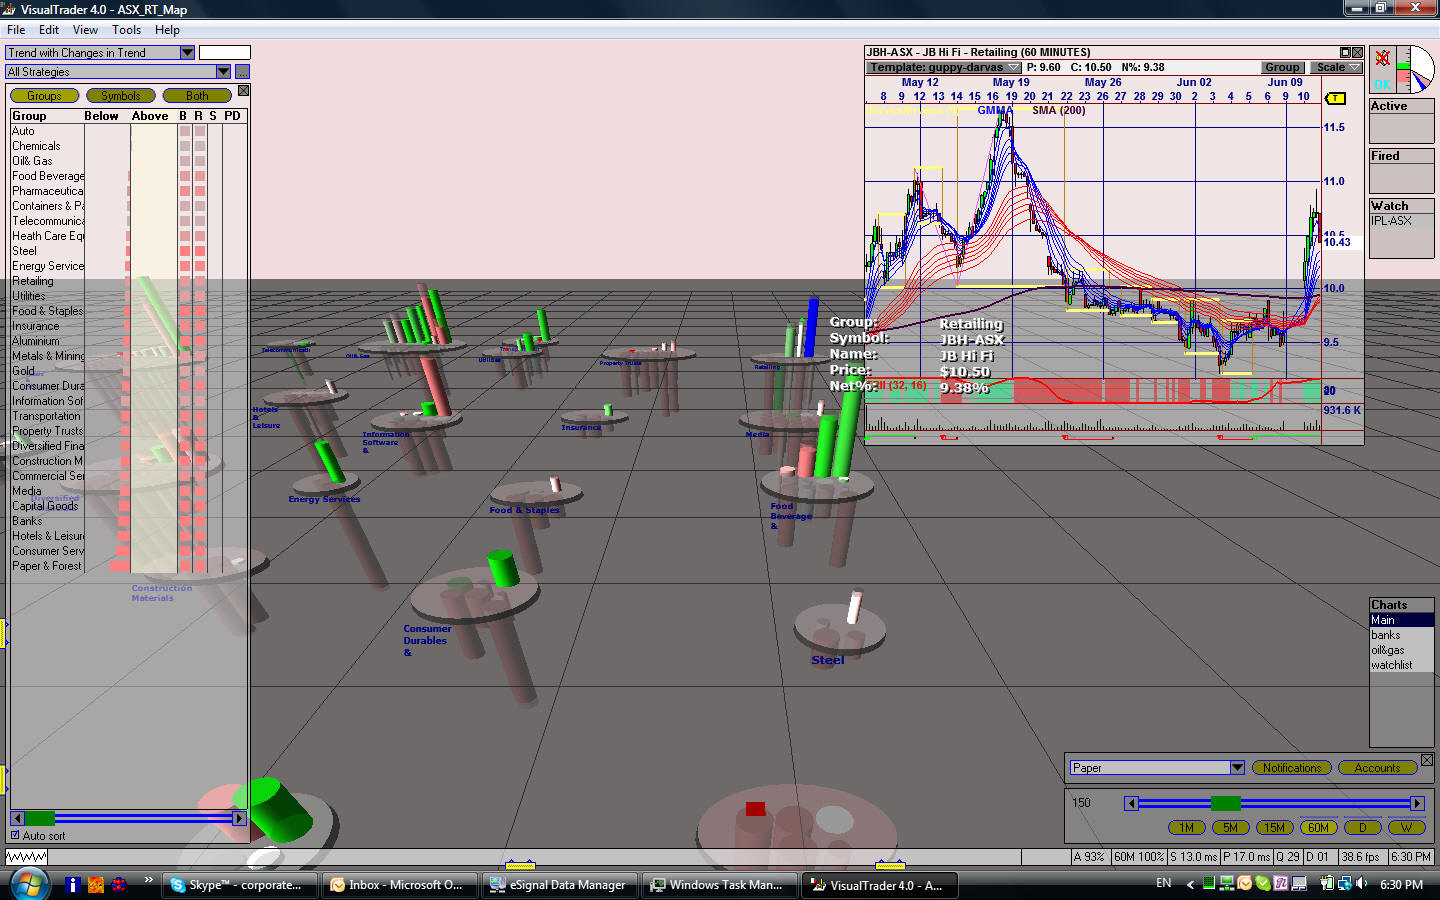Screen dimensions: 1440x900
Task: Select the Symbols tab button
Action: click(x=120, y=96)
